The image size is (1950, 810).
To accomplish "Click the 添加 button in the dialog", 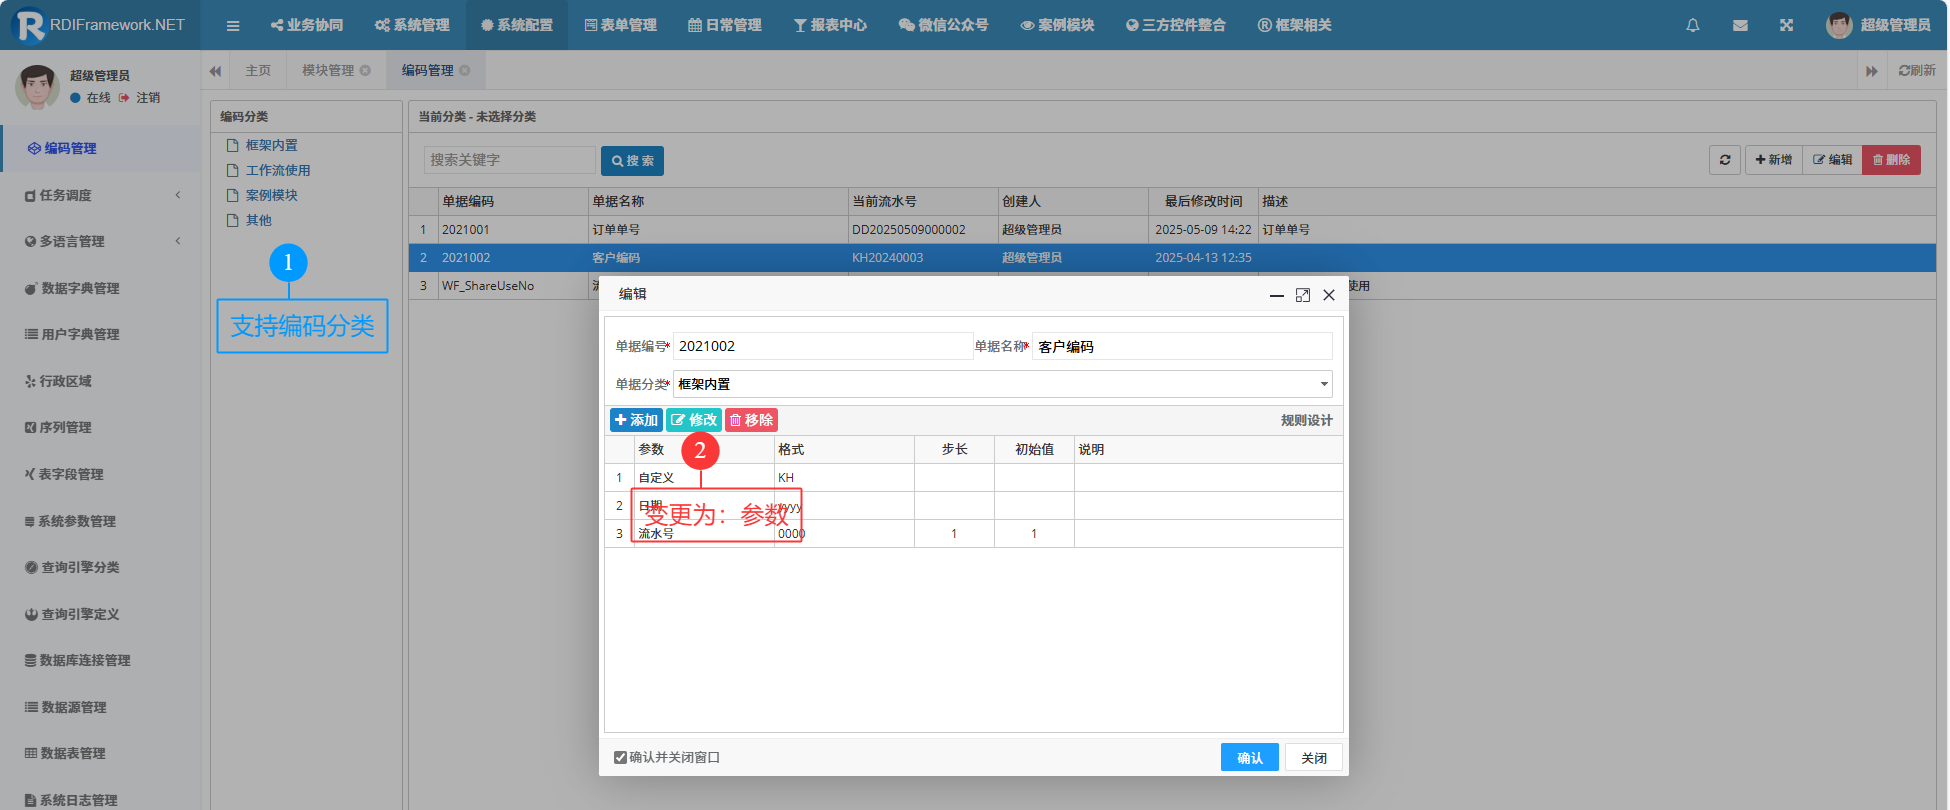I will pyautogui.click(x=636, y=420).
